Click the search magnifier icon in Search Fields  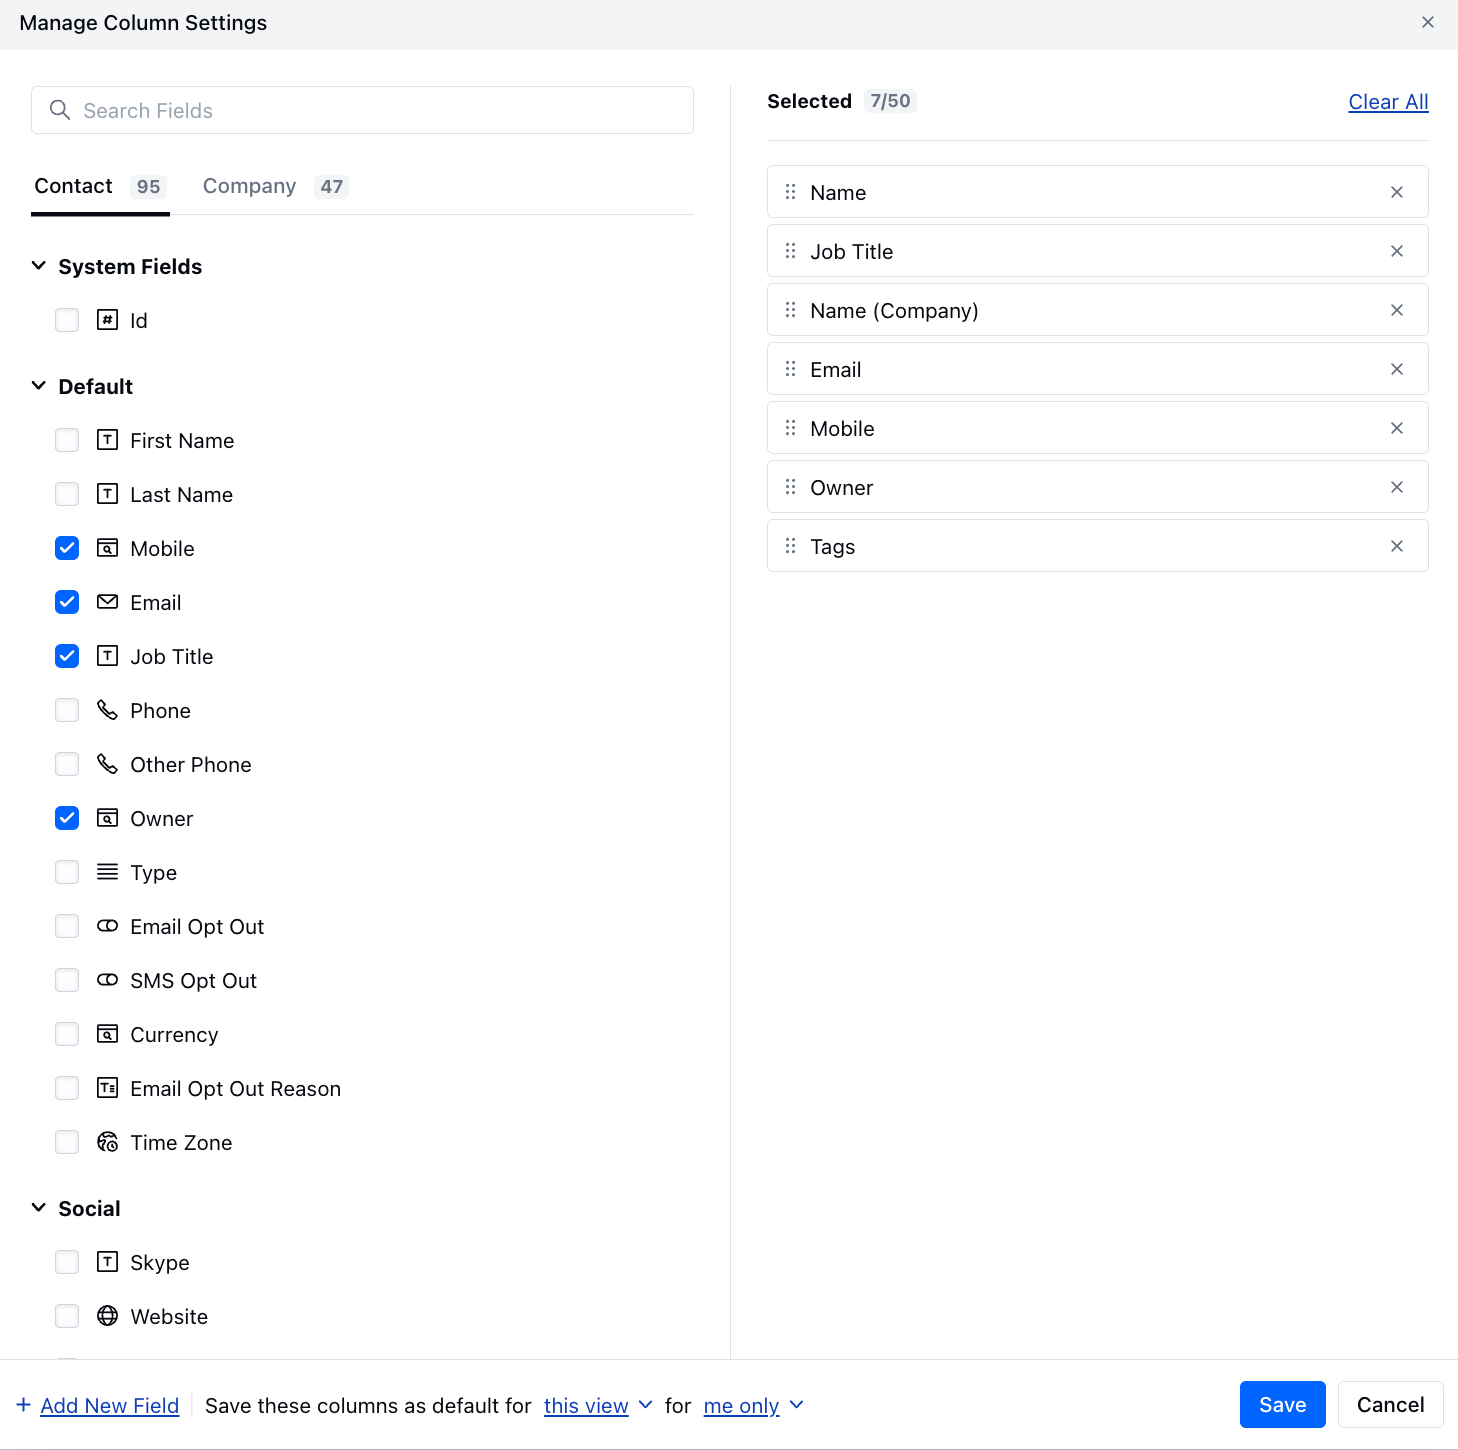point(60,110)
